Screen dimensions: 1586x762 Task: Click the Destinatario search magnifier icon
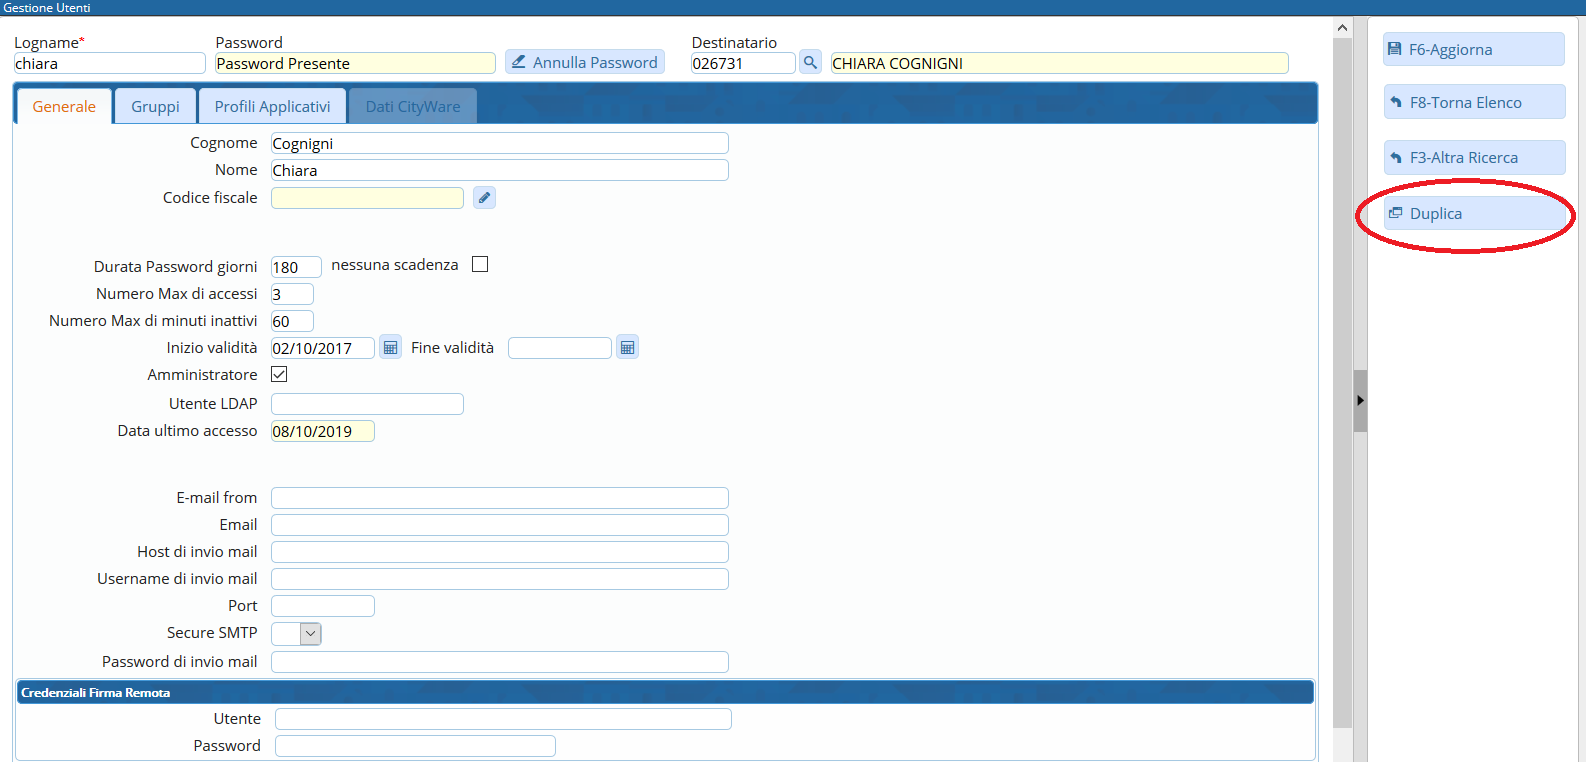(x=810, y=62)
